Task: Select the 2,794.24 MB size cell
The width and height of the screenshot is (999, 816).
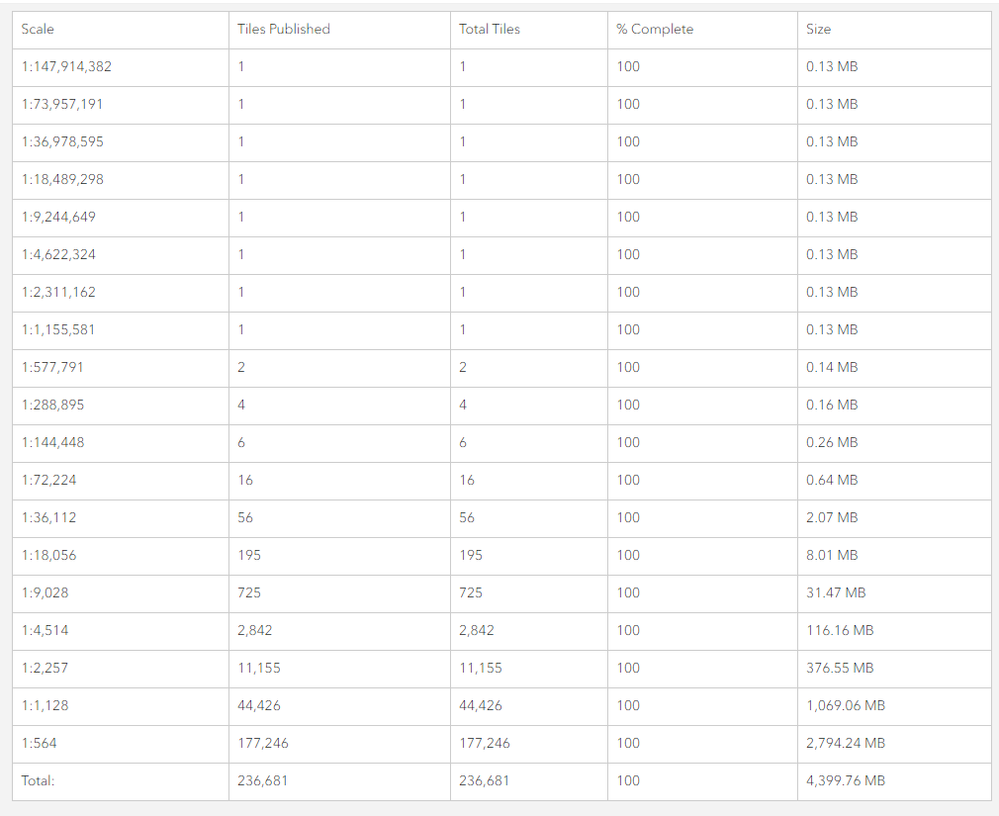Action: pyautogui.click(x=845, y=743)
